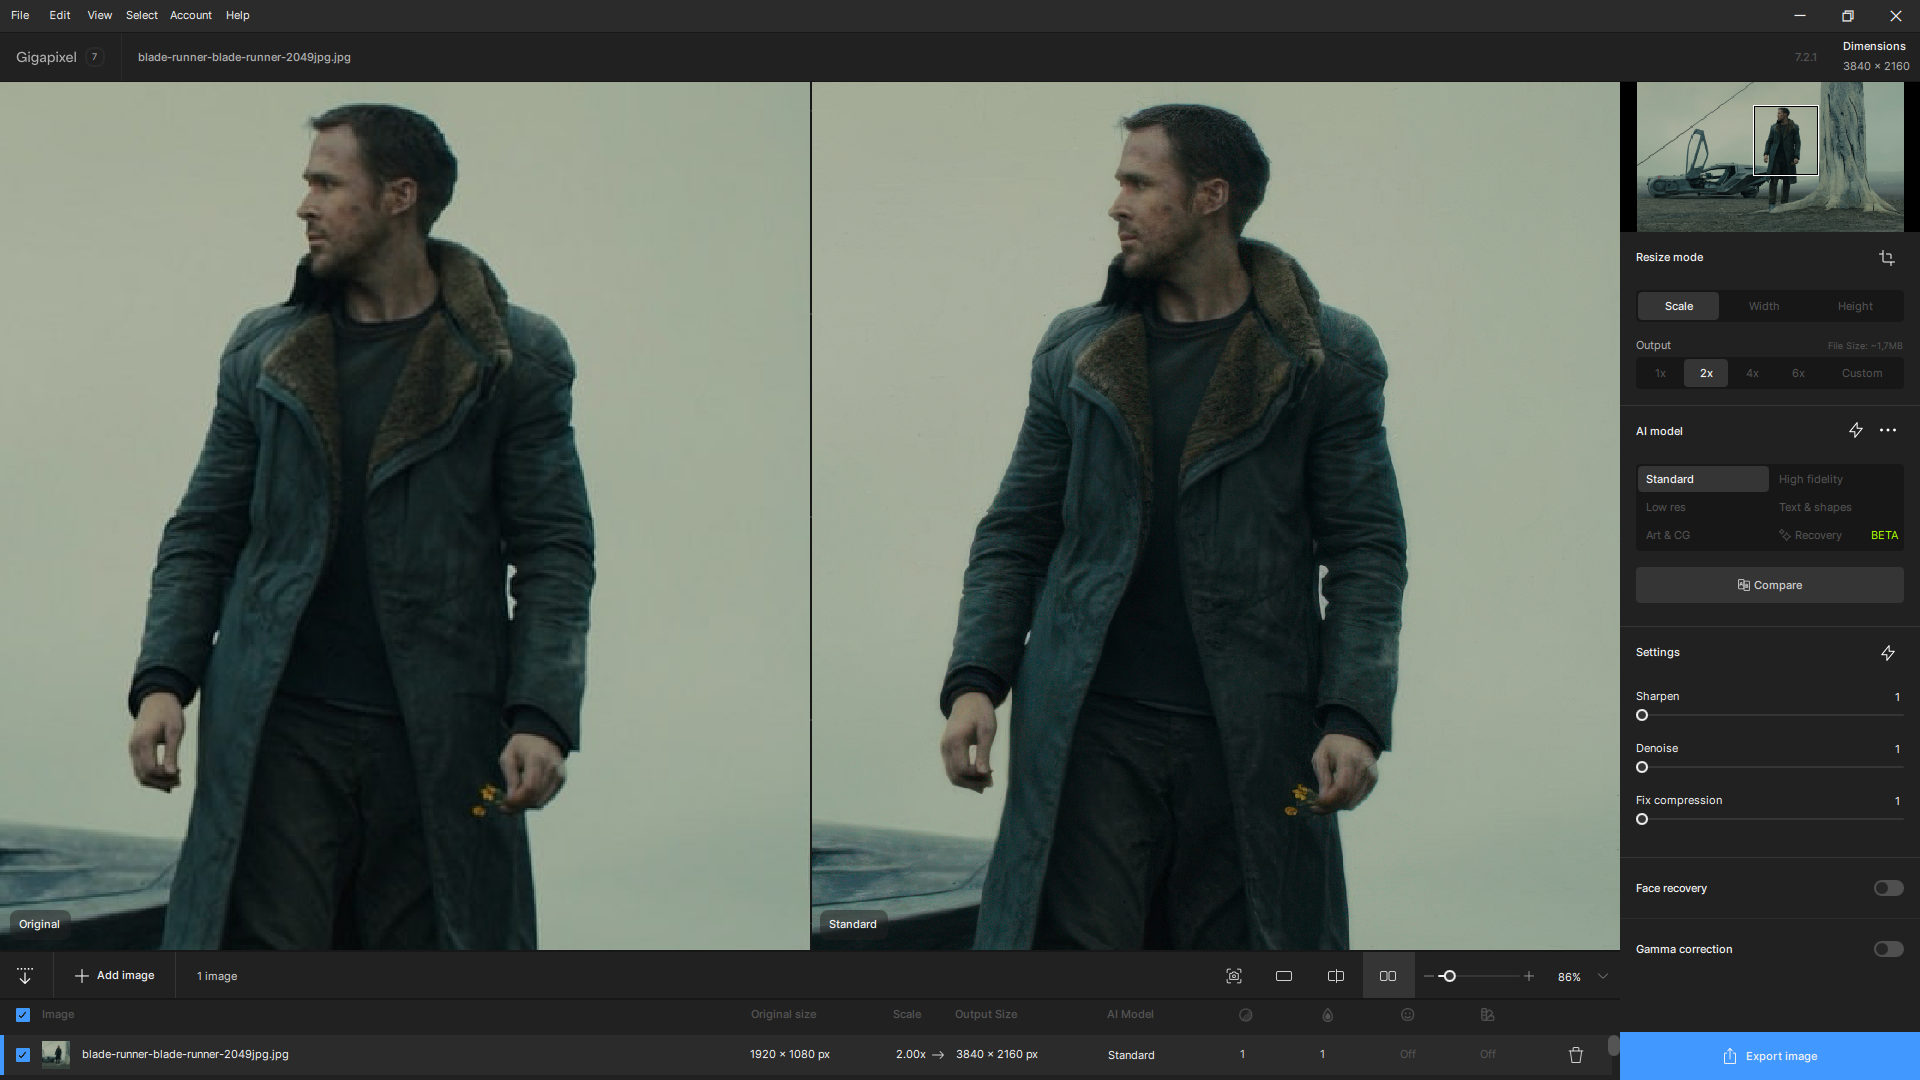Select the side-by-side view icon

(x=1388, y=976)
